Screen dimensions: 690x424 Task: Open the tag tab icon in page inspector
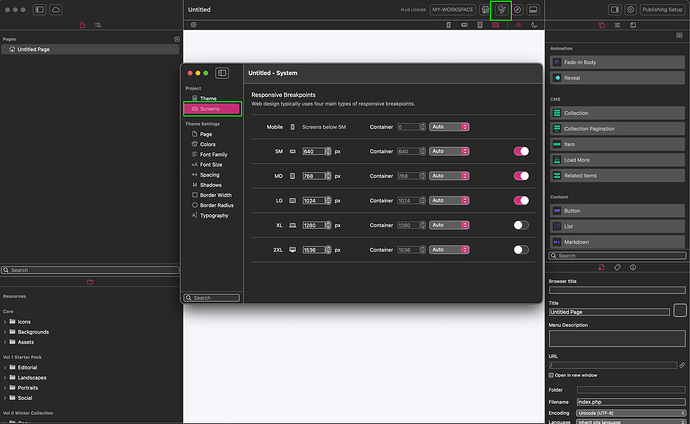617,267
